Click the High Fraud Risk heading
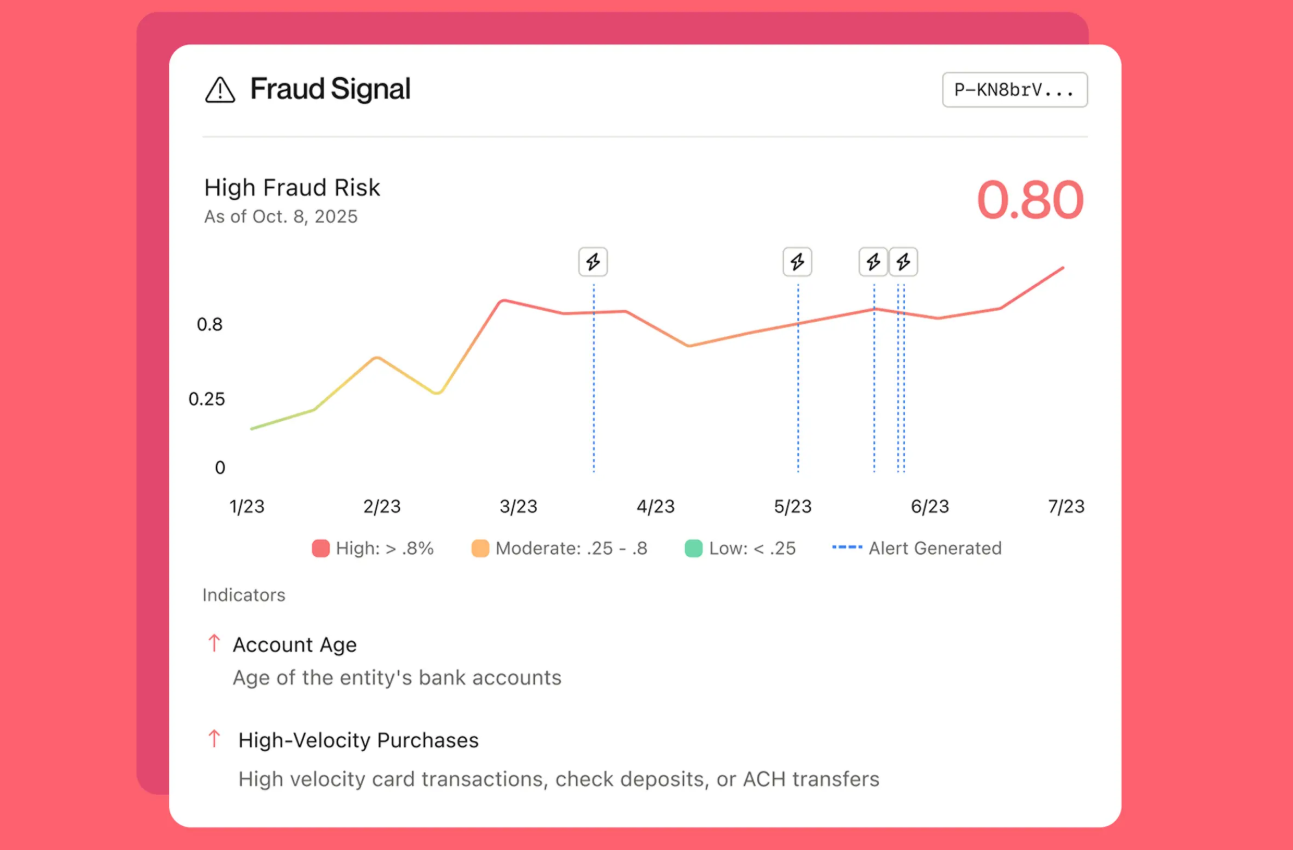This screenshot has height=850, width=1293. click(x=292, y=188)
